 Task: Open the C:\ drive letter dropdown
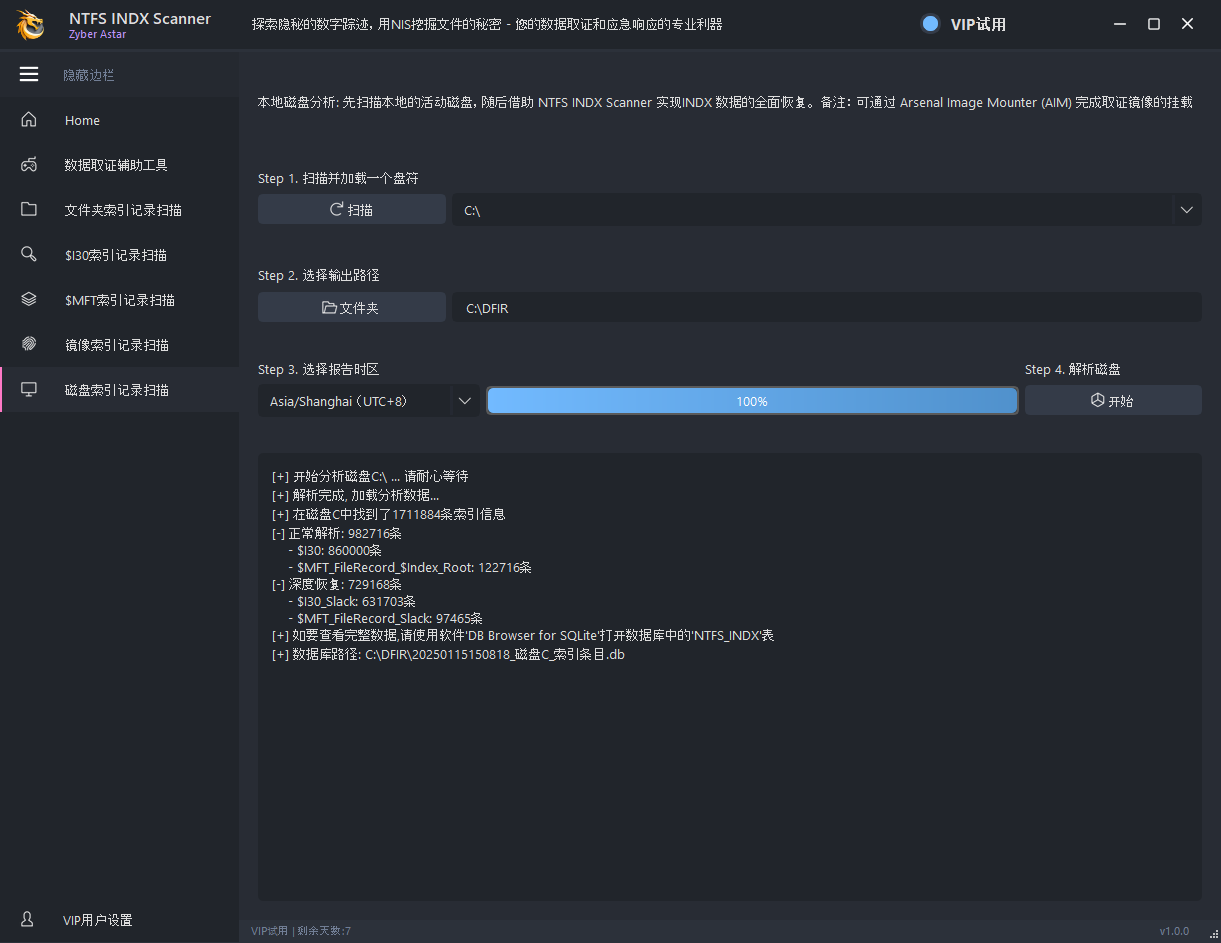coord(827,210)
